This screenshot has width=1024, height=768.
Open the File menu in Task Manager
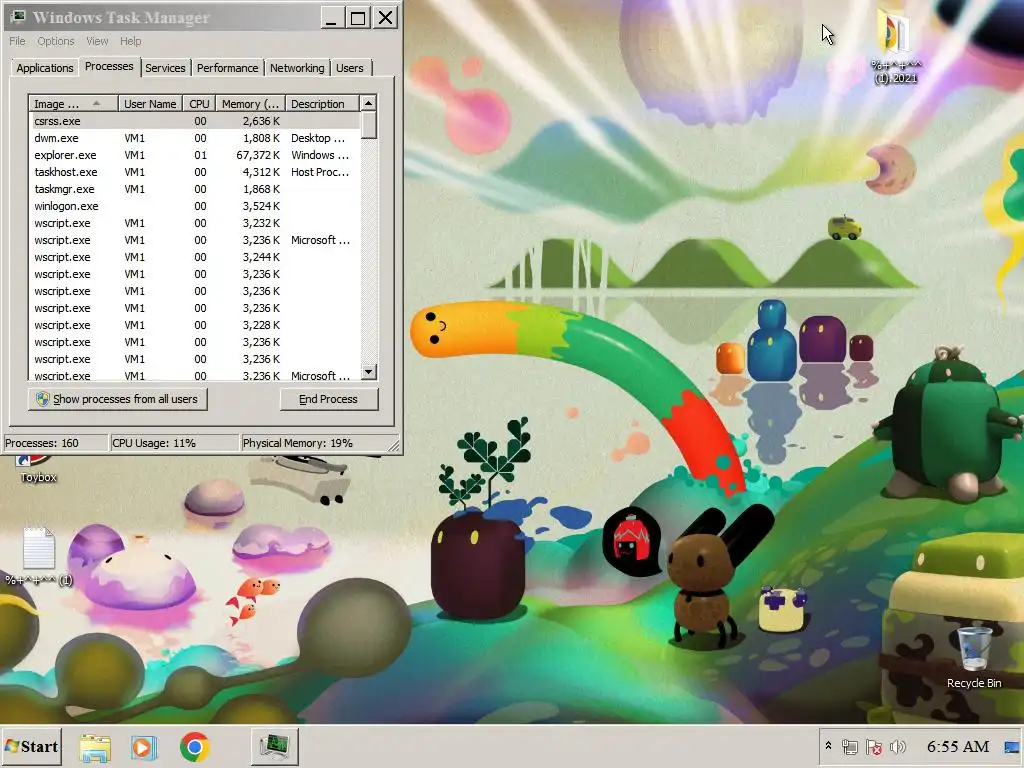click(x=17, y=41)
